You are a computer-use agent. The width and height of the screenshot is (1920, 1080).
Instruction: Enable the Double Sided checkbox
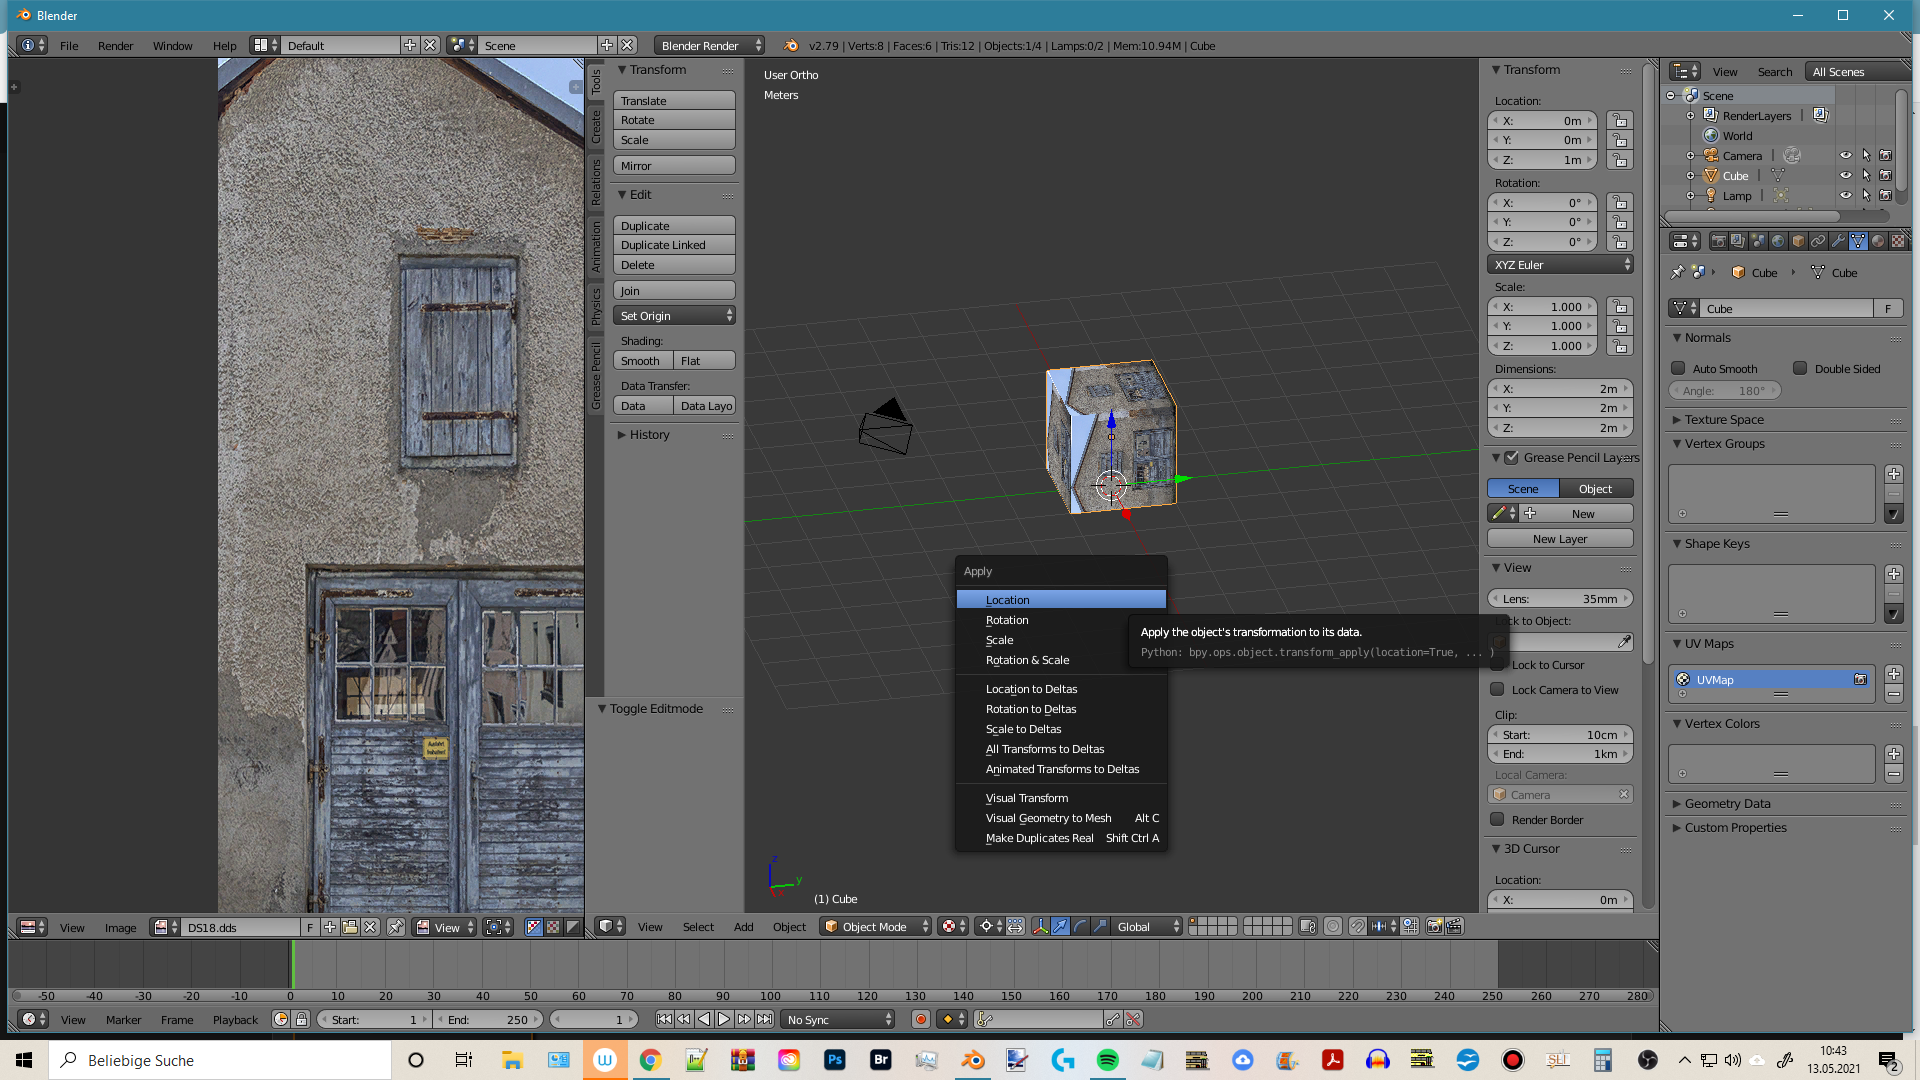[x=1800, y=369]
